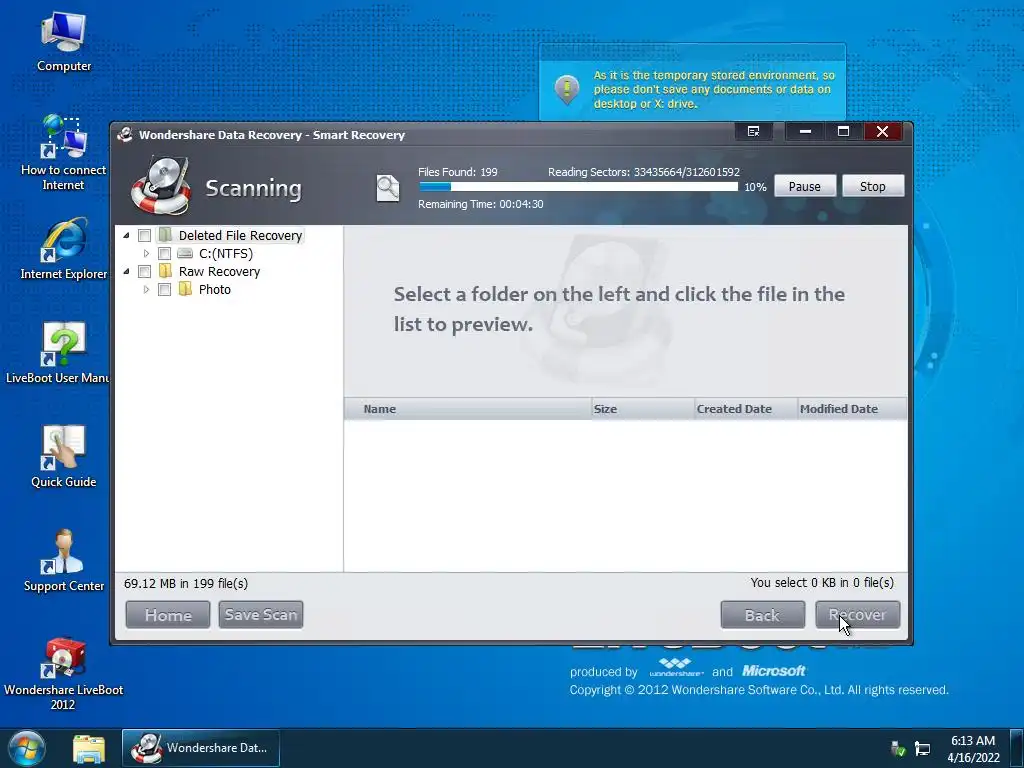The width and height of the screenshot is (1024, 768).
Task: Sort by the Name column header
Action: [468, 409]
